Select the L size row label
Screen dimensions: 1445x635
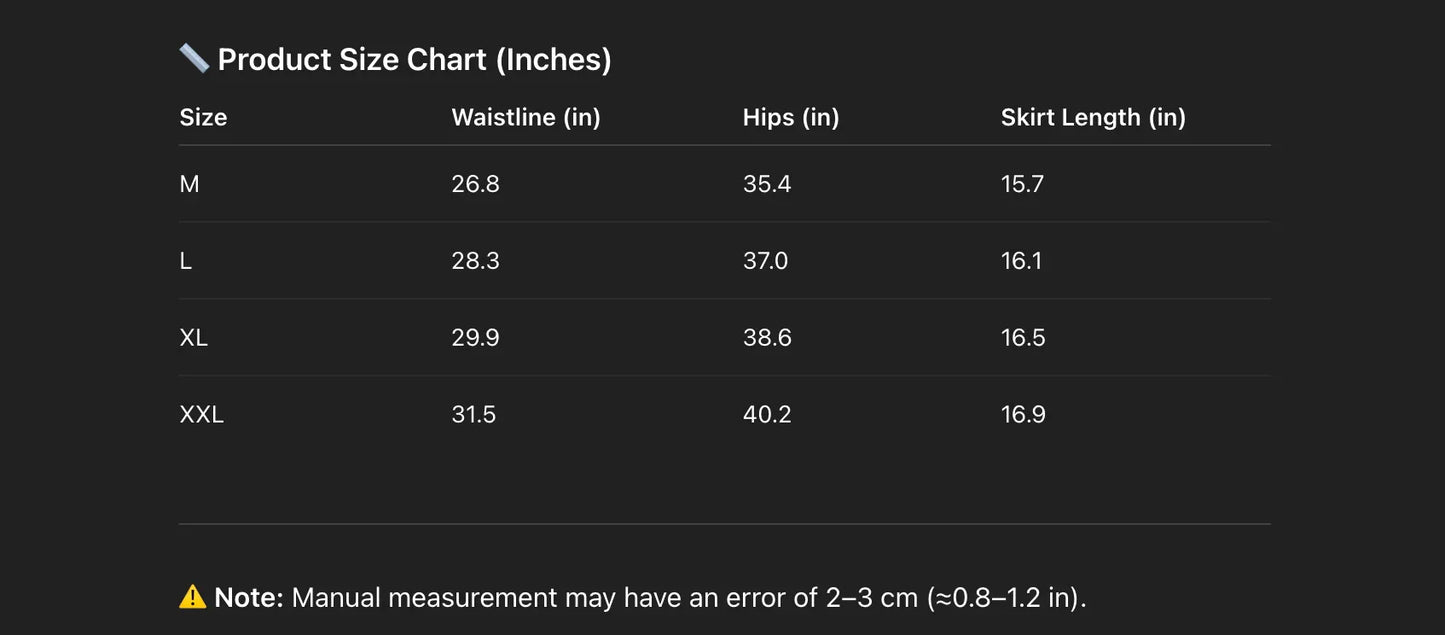tap(186, 261)
